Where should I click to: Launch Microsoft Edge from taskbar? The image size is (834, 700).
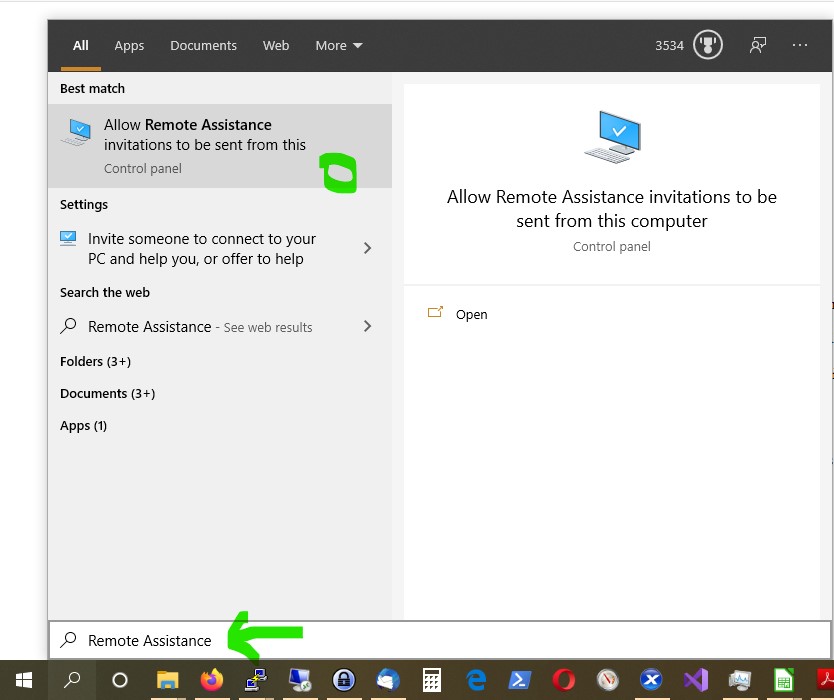tap(476, 680)
